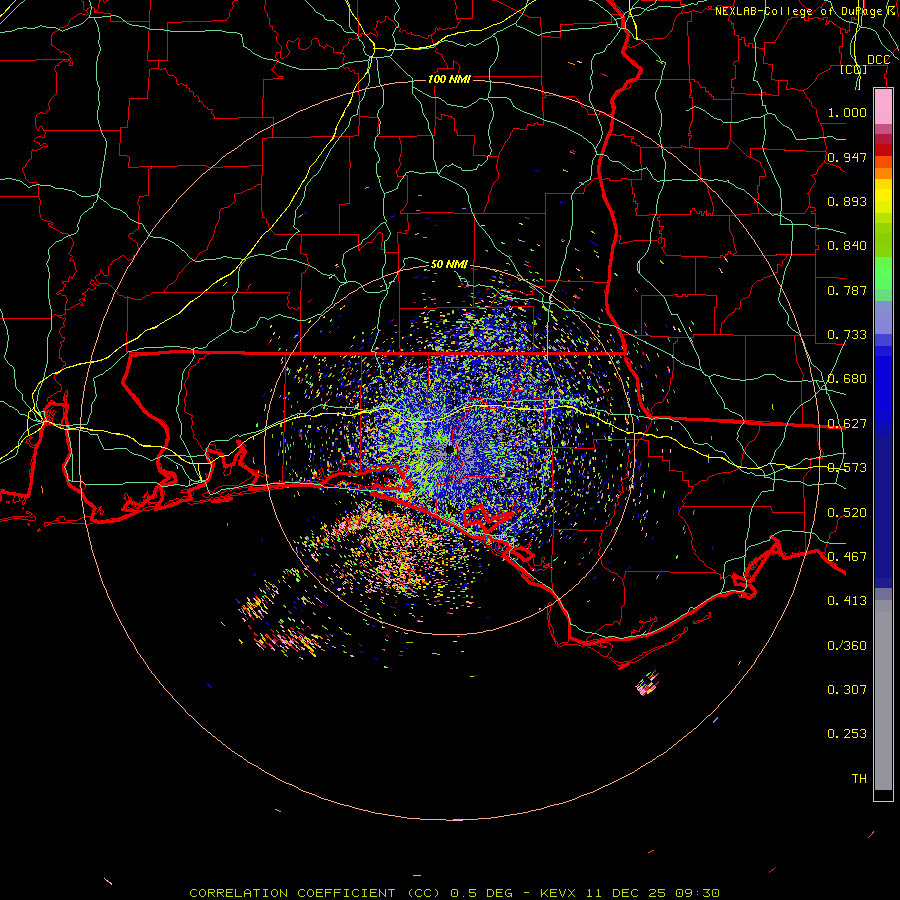Pick the light pink color bar segment
Viewport: 900px width, 900px height.
pos(883,107)
